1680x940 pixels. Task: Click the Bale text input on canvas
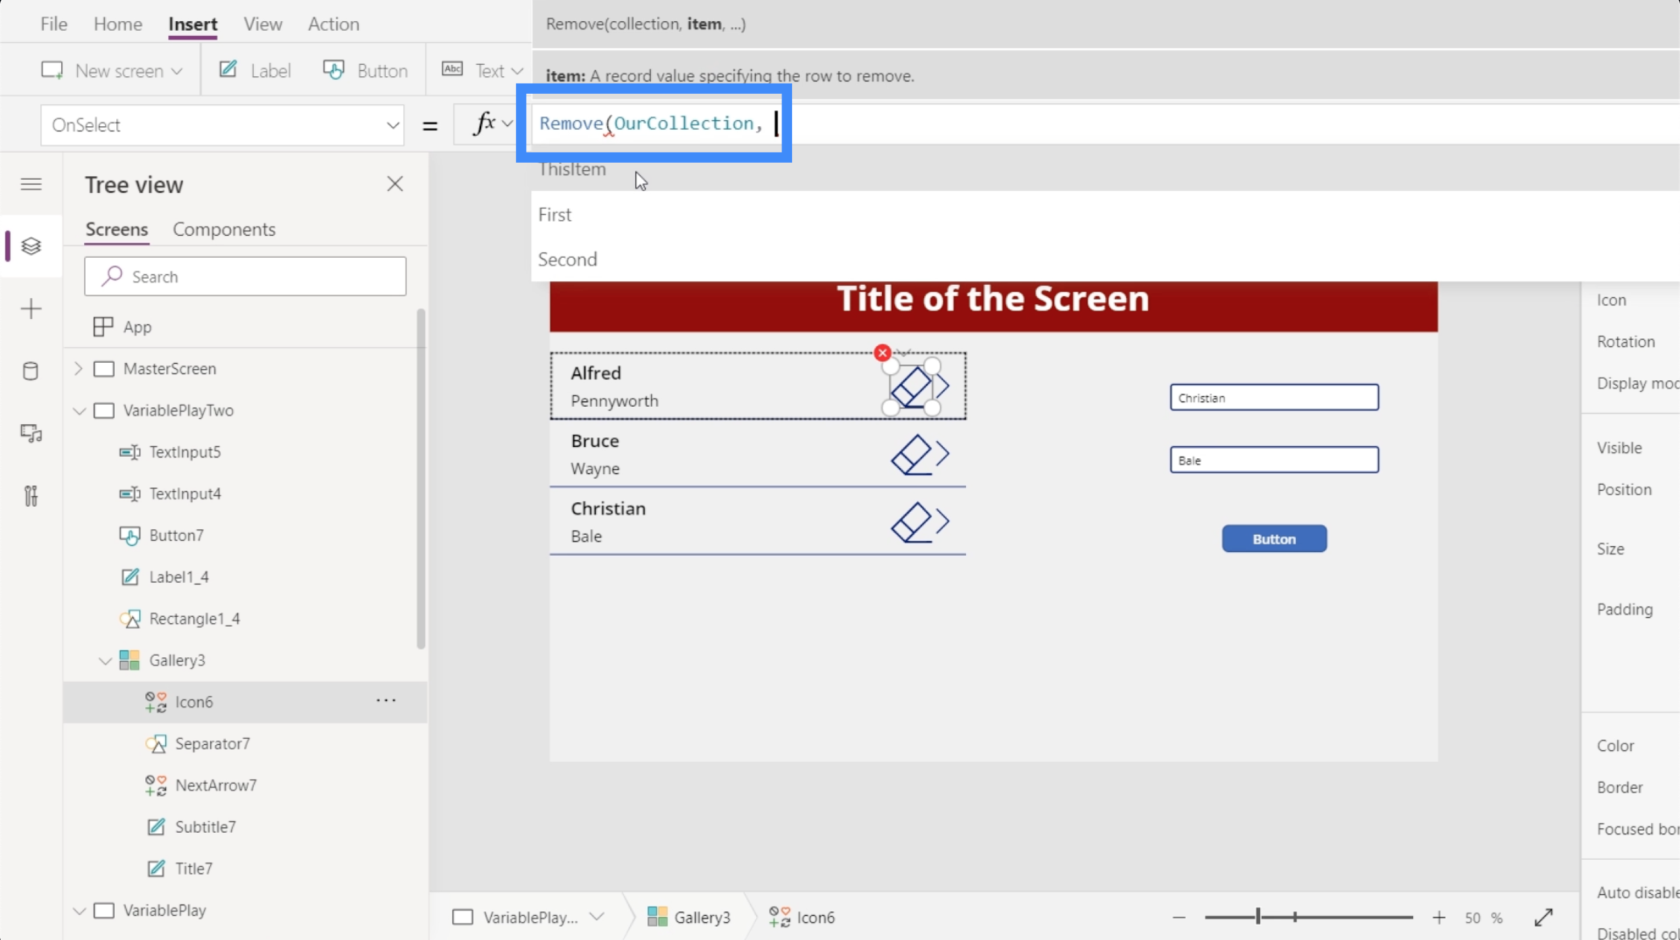pyautogui.click(x=1274, y=460)
